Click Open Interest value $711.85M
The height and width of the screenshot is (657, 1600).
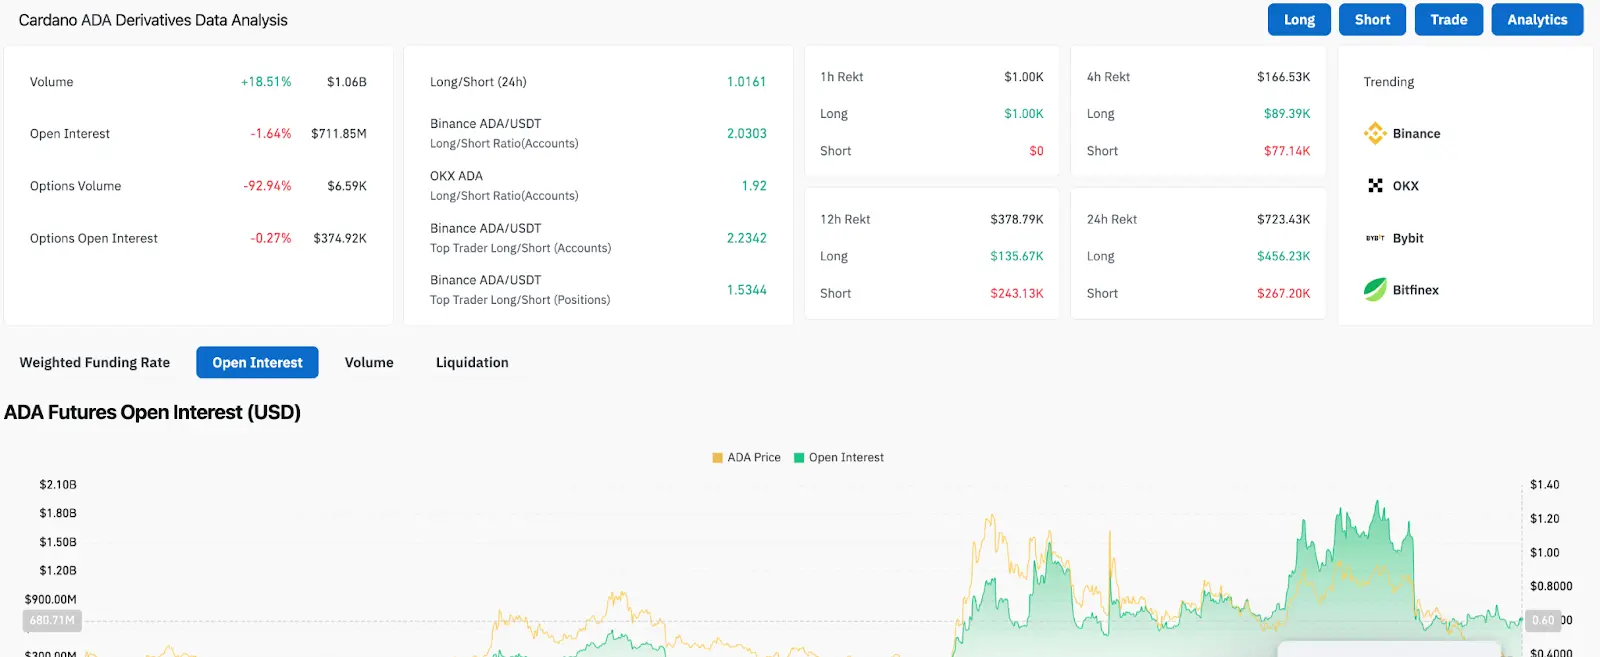click(339, 134)
